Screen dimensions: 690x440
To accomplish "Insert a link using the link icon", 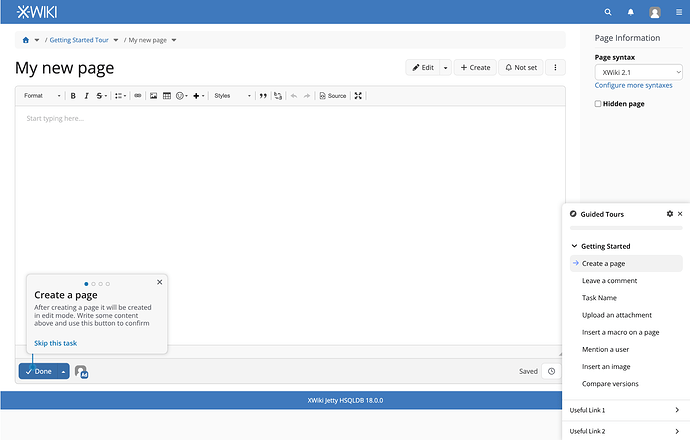I will [138, 95].
